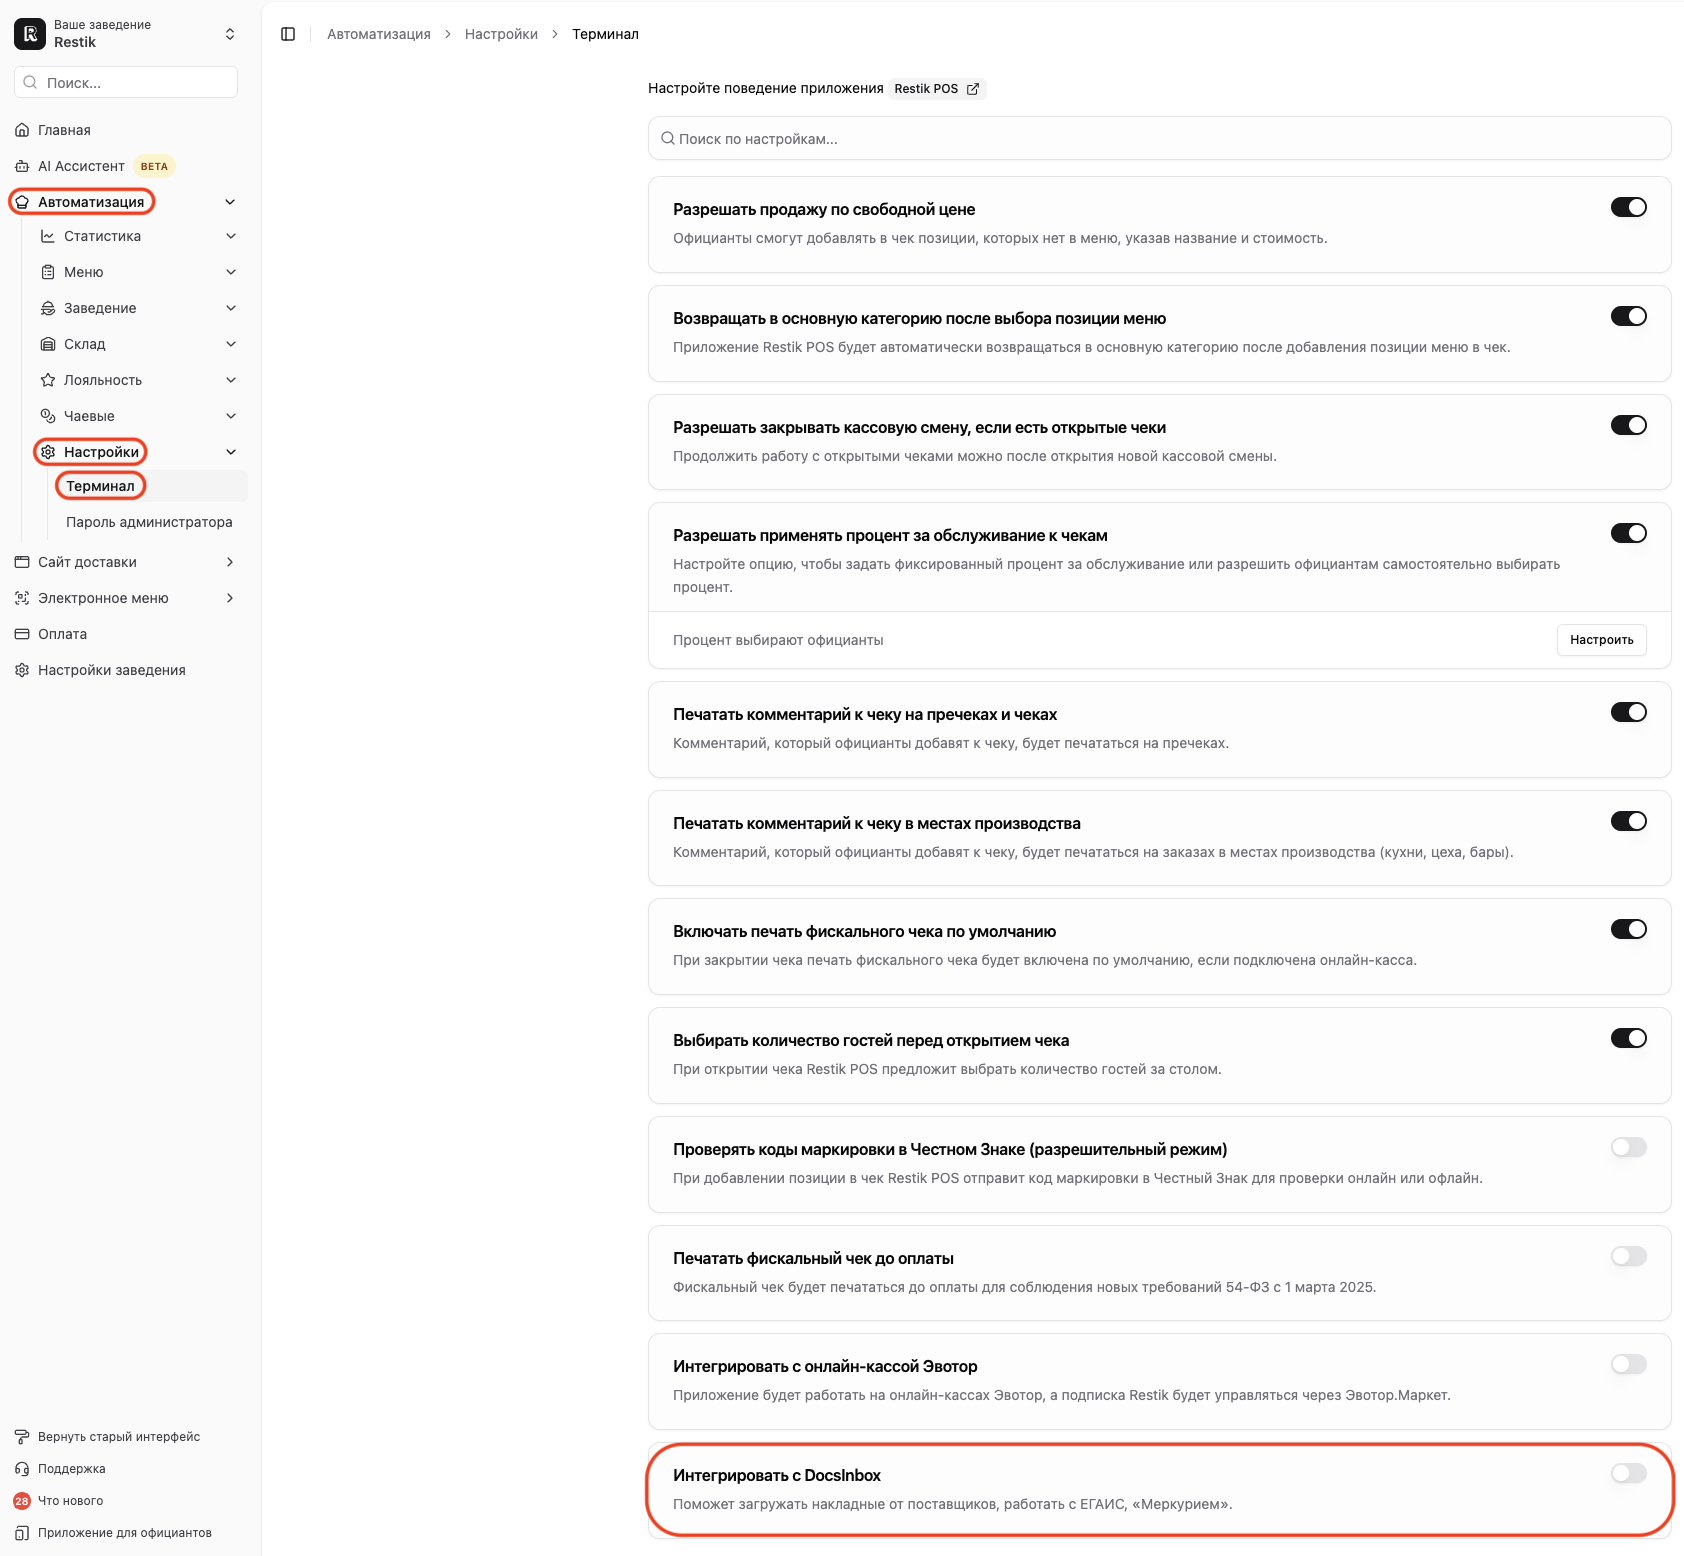Click the Заведение icon in sidebar
The height and width of the screenshot is (1556, 1684).
point(48,308)
